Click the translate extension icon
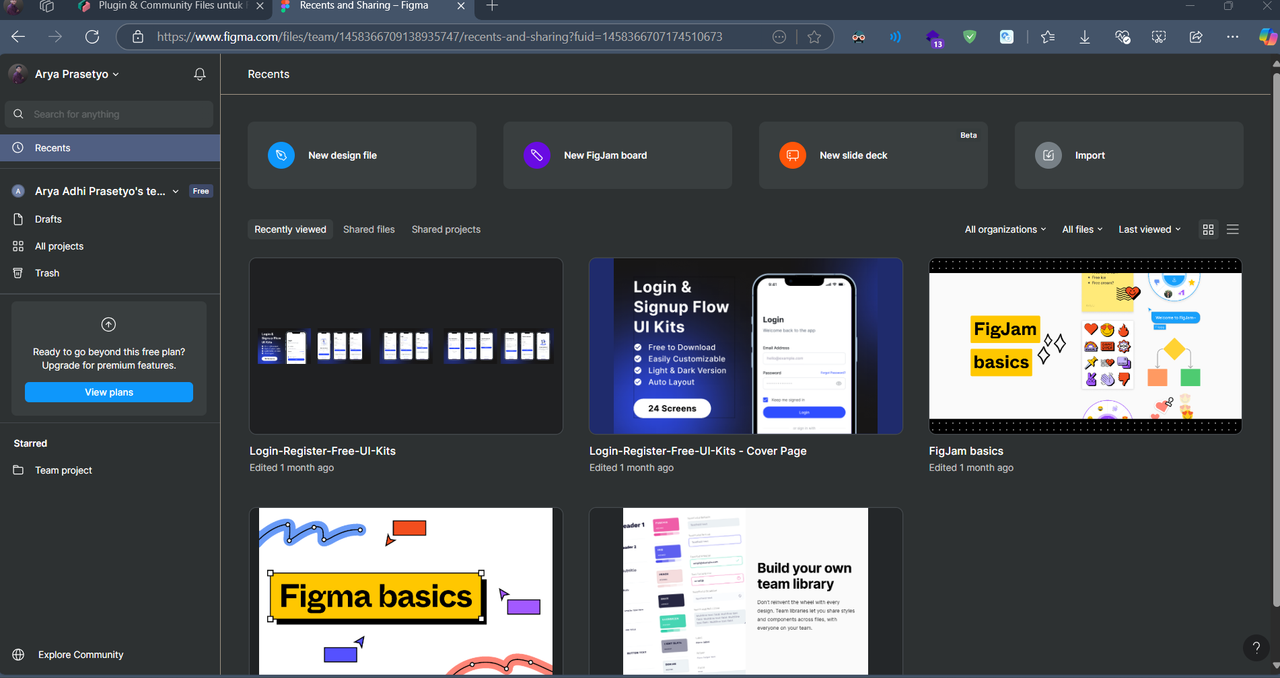This screenshot has width=1280, height=678. point(1007,37)
